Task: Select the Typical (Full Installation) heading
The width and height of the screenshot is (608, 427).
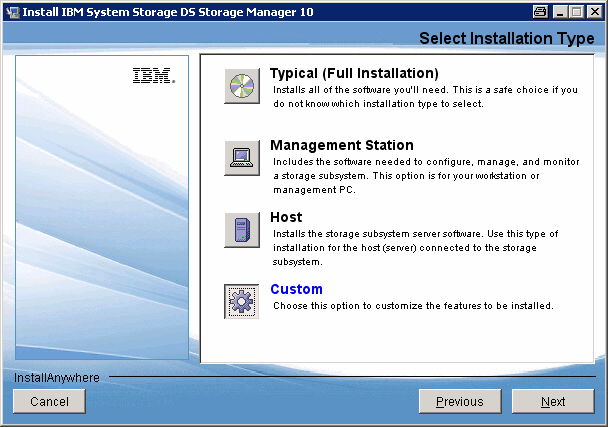Action: (x=354, y=73)
